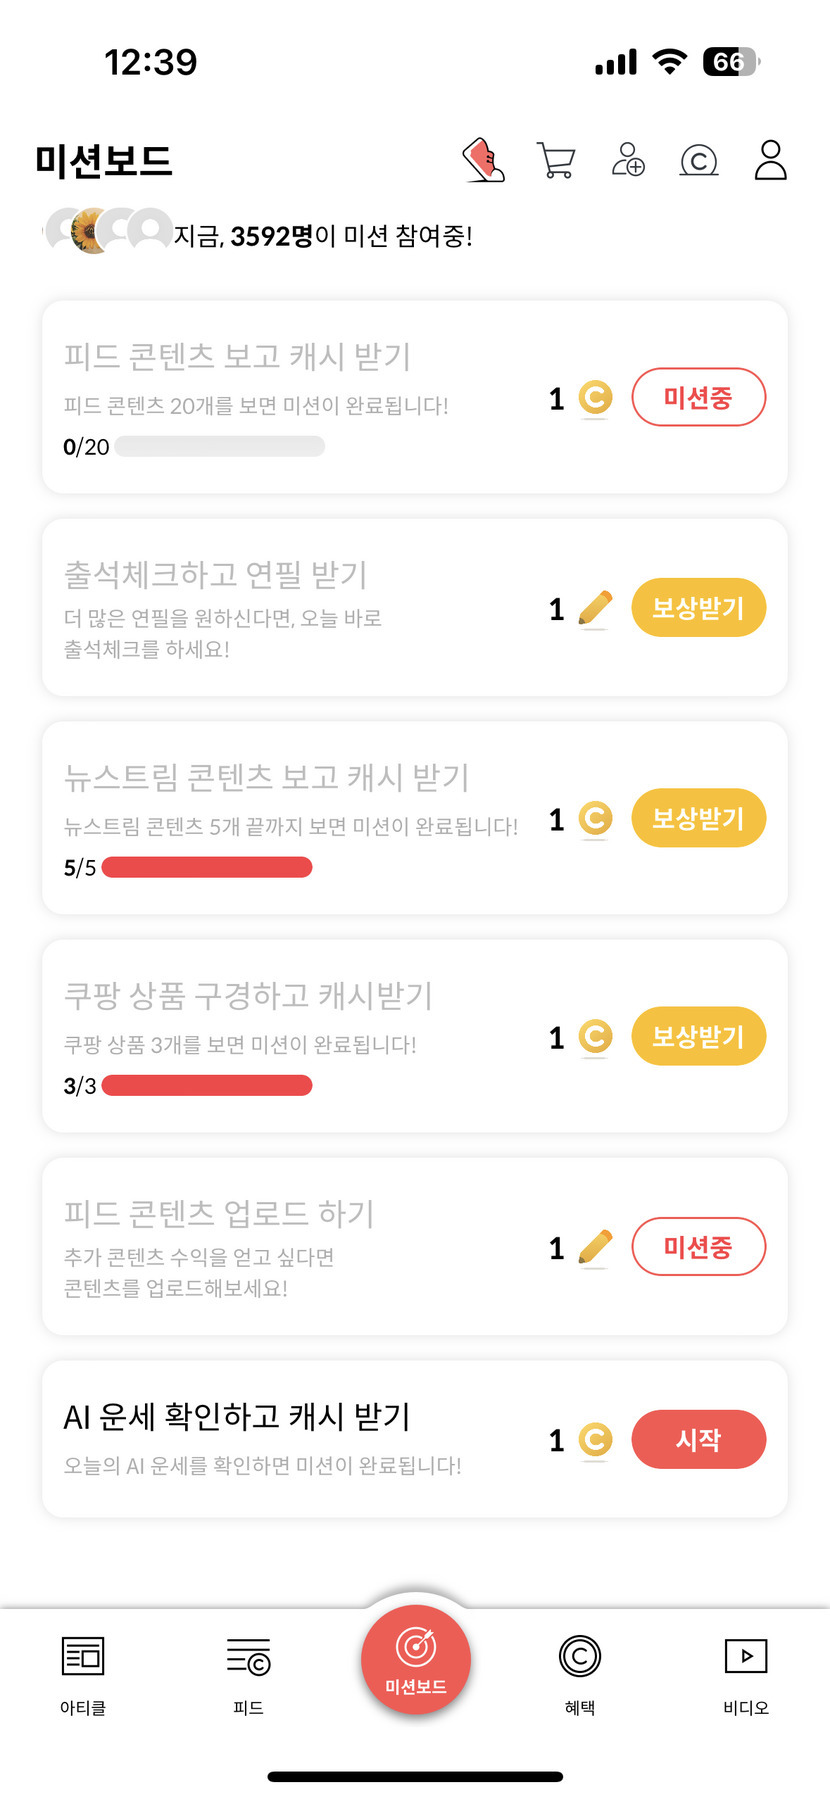Claim 보상받기 for 뉴스트림 콘텐츠 mission
The image size is (830, 1799).
point(698,819)
